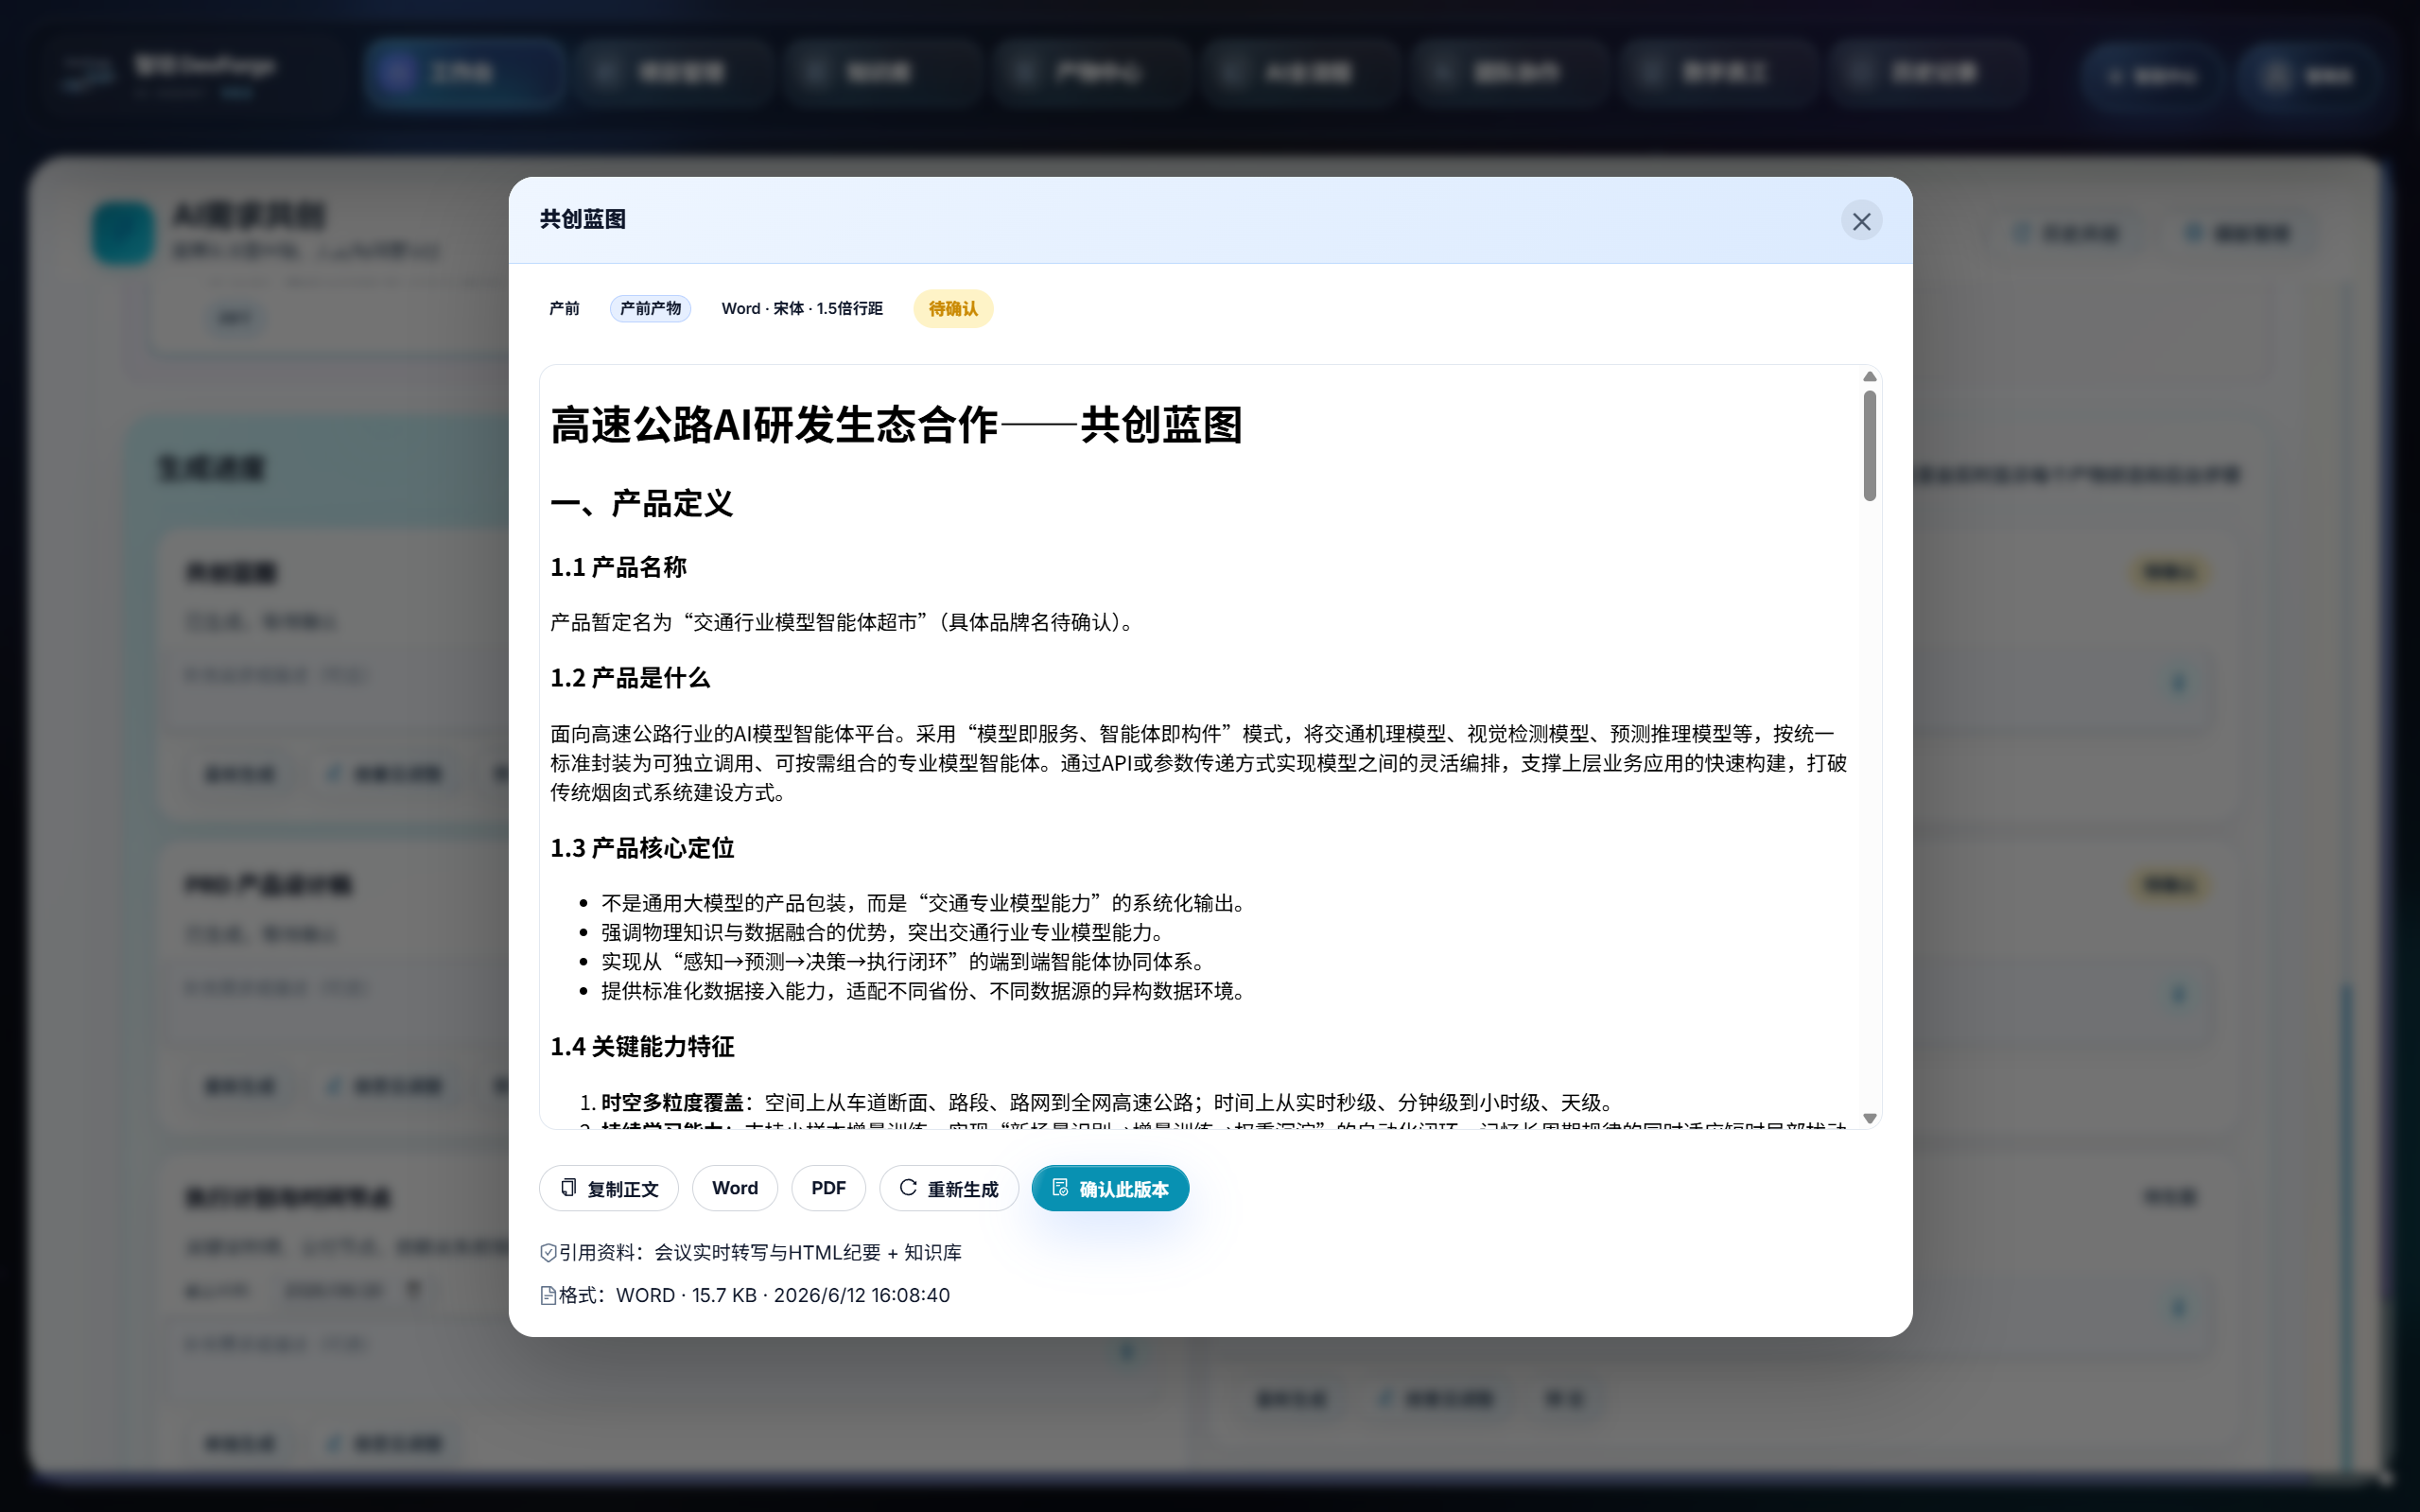Click heading 一、产品定义
Image resolution: width=2420 pixels, height=1512 pixels.
point(641,503)
